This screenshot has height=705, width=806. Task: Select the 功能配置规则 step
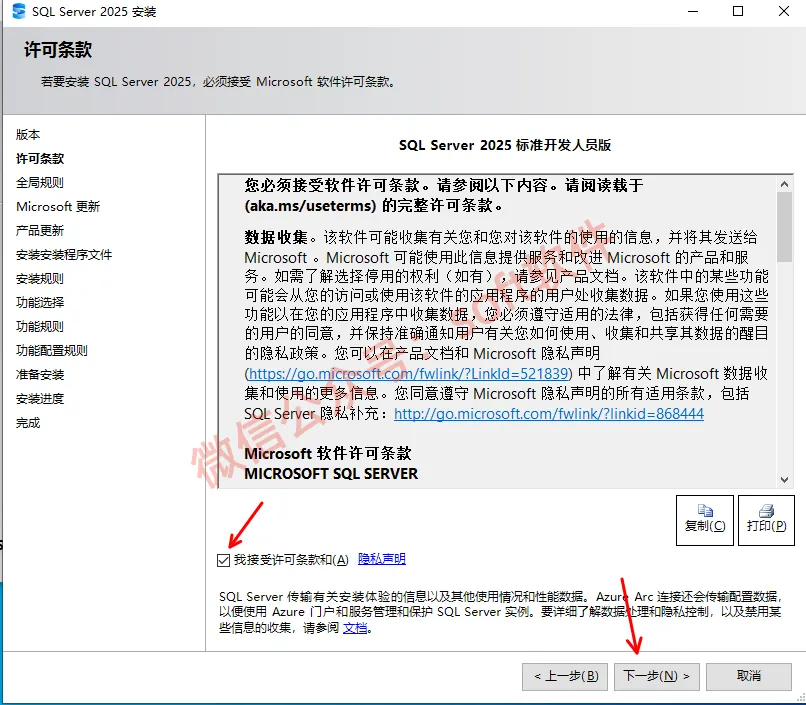tap(52, 351)
